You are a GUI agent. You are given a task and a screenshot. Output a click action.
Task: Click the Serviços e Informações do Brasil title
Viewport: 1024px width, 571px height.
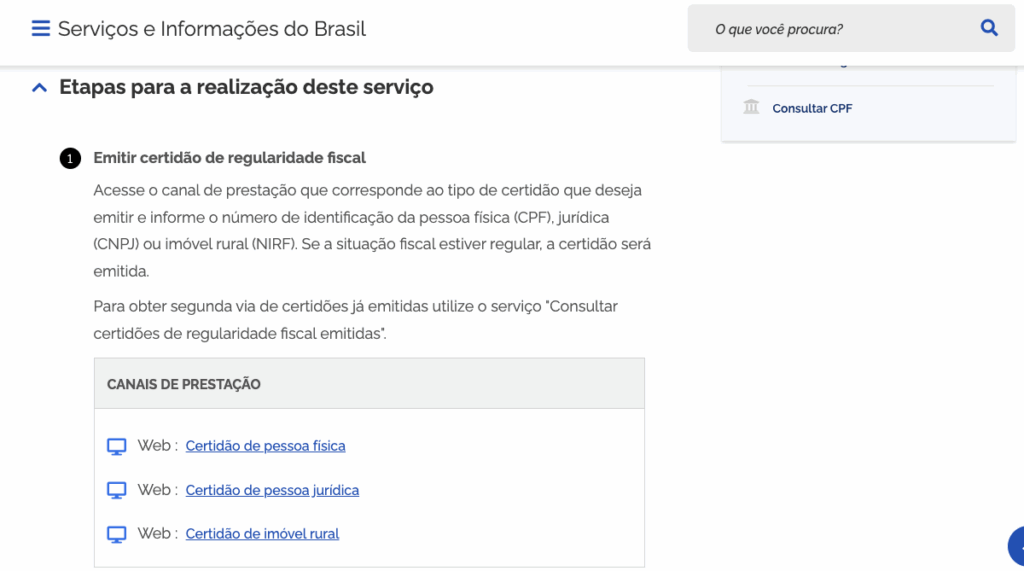(212, 29)
